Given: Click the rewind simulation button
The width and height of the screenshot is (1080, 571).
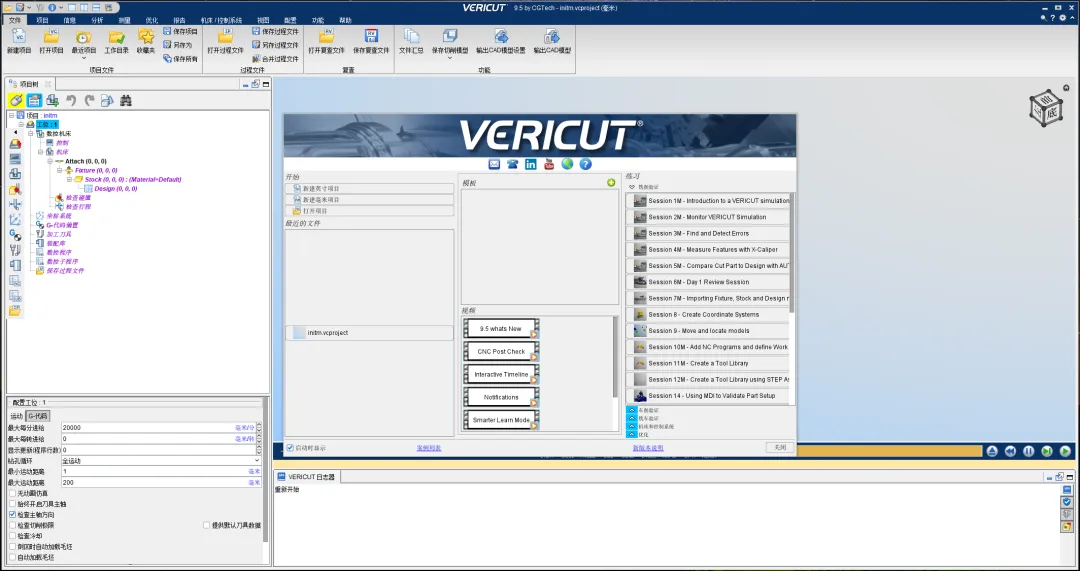Looking at the screenshot, I should 1010,451.
